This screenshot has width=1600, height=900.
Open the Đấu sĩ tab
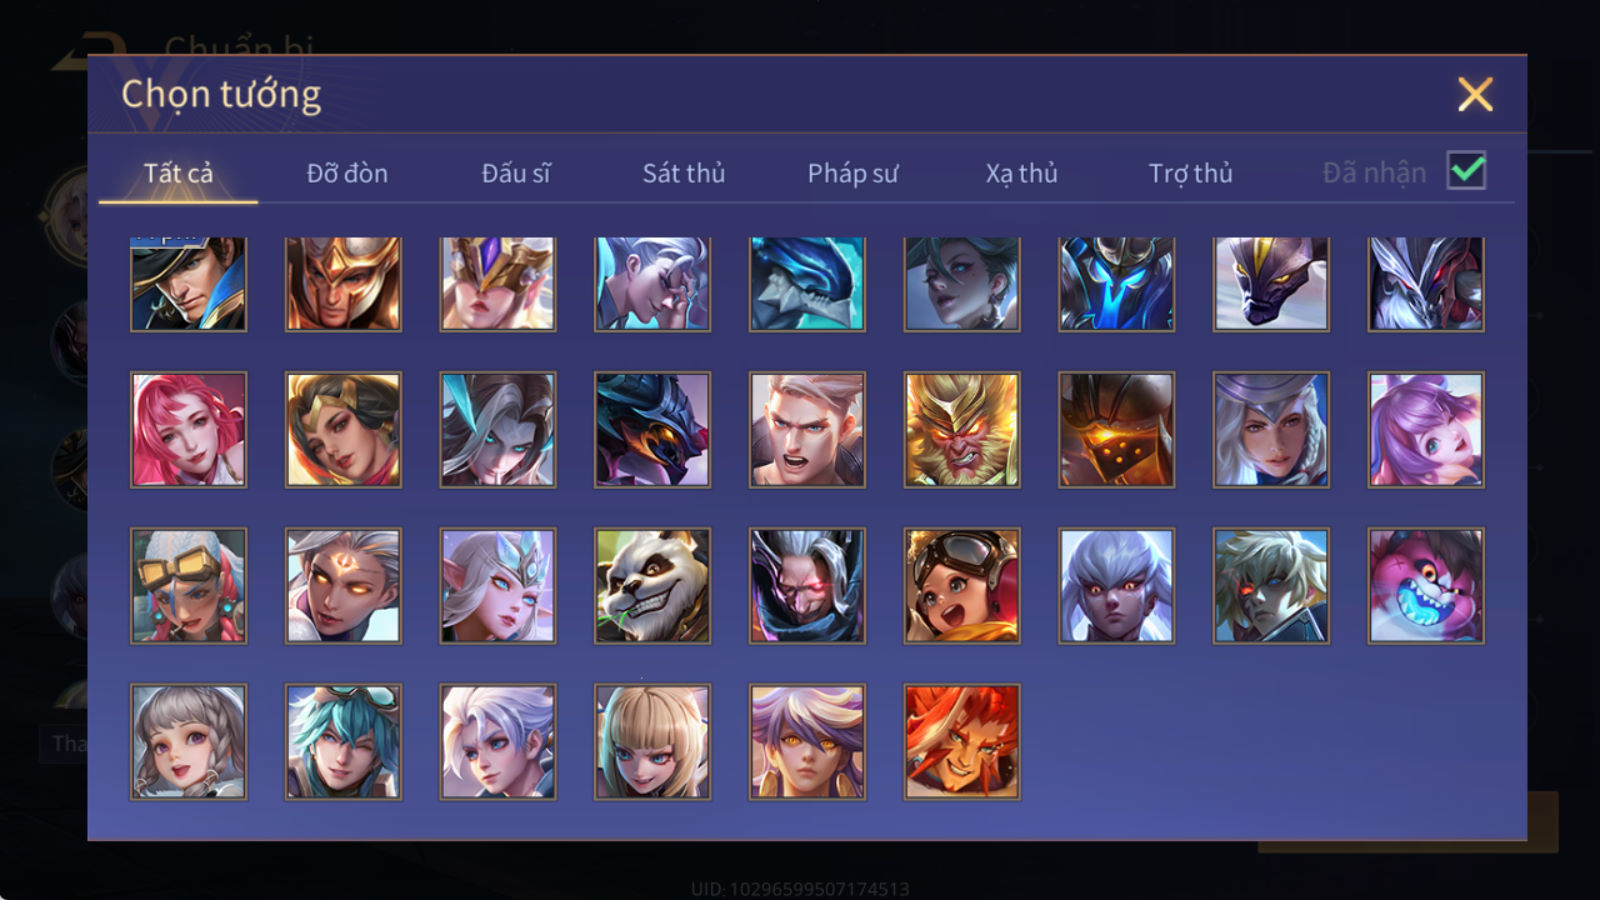tap(516, 173)
